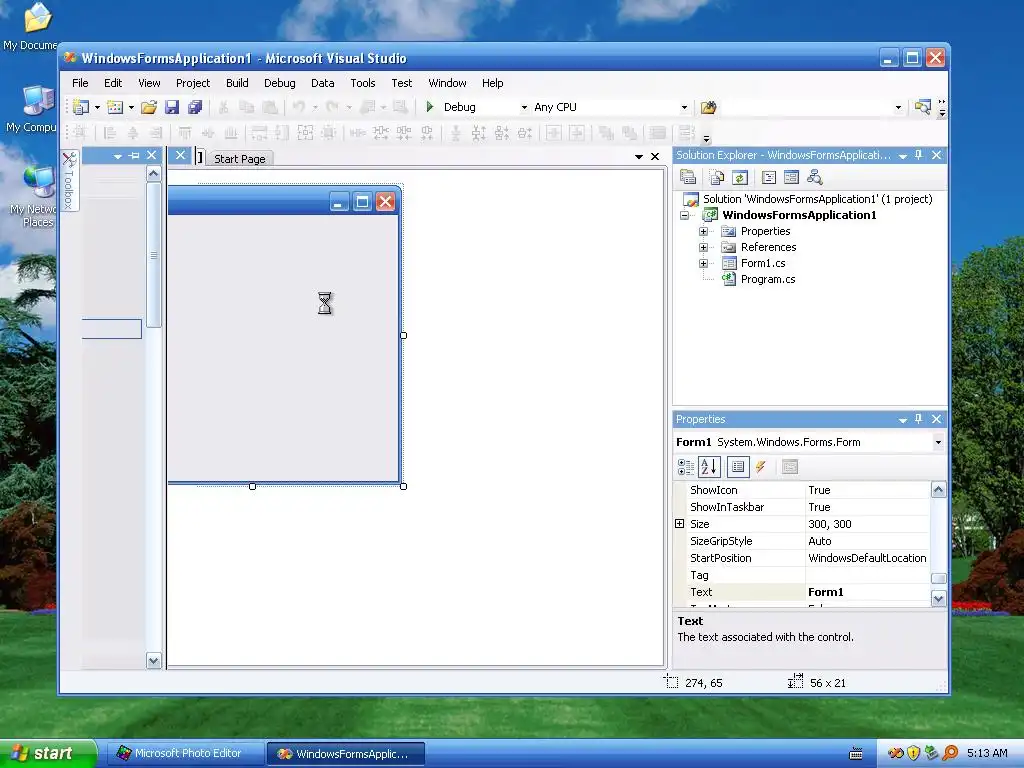Image resolution: width=1024 pixels, height=768 pixels.
Task: Click the Solution Explorer Properties icon
Action: (x=687, y=177)
